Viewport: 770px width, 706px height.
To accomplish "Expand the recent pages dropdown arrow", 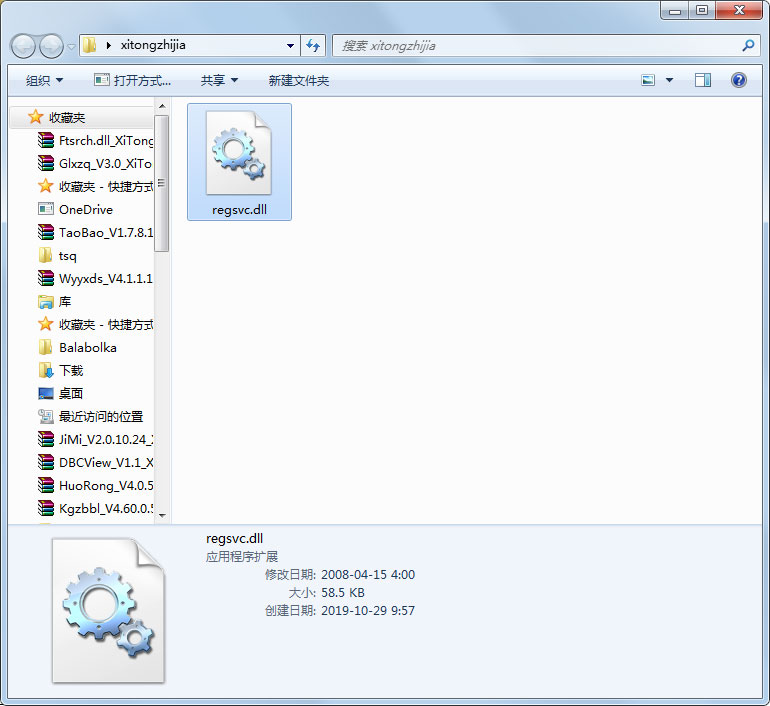I will (71, 47).
